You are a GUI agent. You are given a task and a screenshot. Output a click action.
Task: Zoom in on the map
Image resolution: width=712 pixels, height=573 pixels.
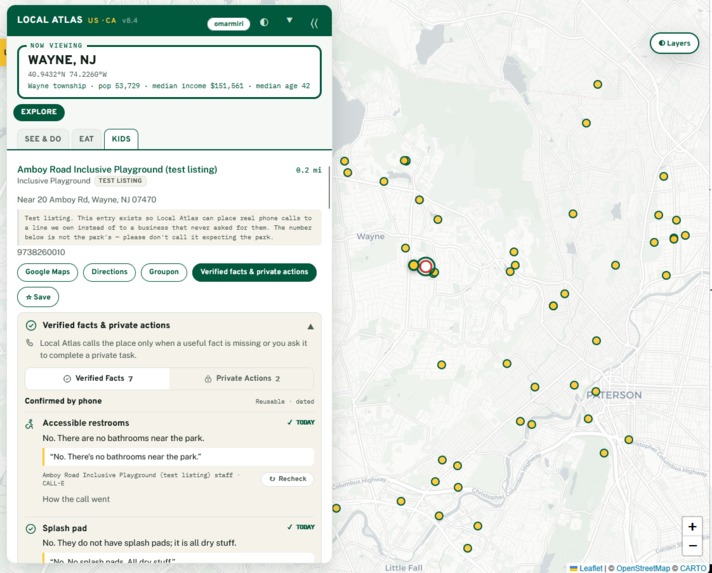coord(692,527)
